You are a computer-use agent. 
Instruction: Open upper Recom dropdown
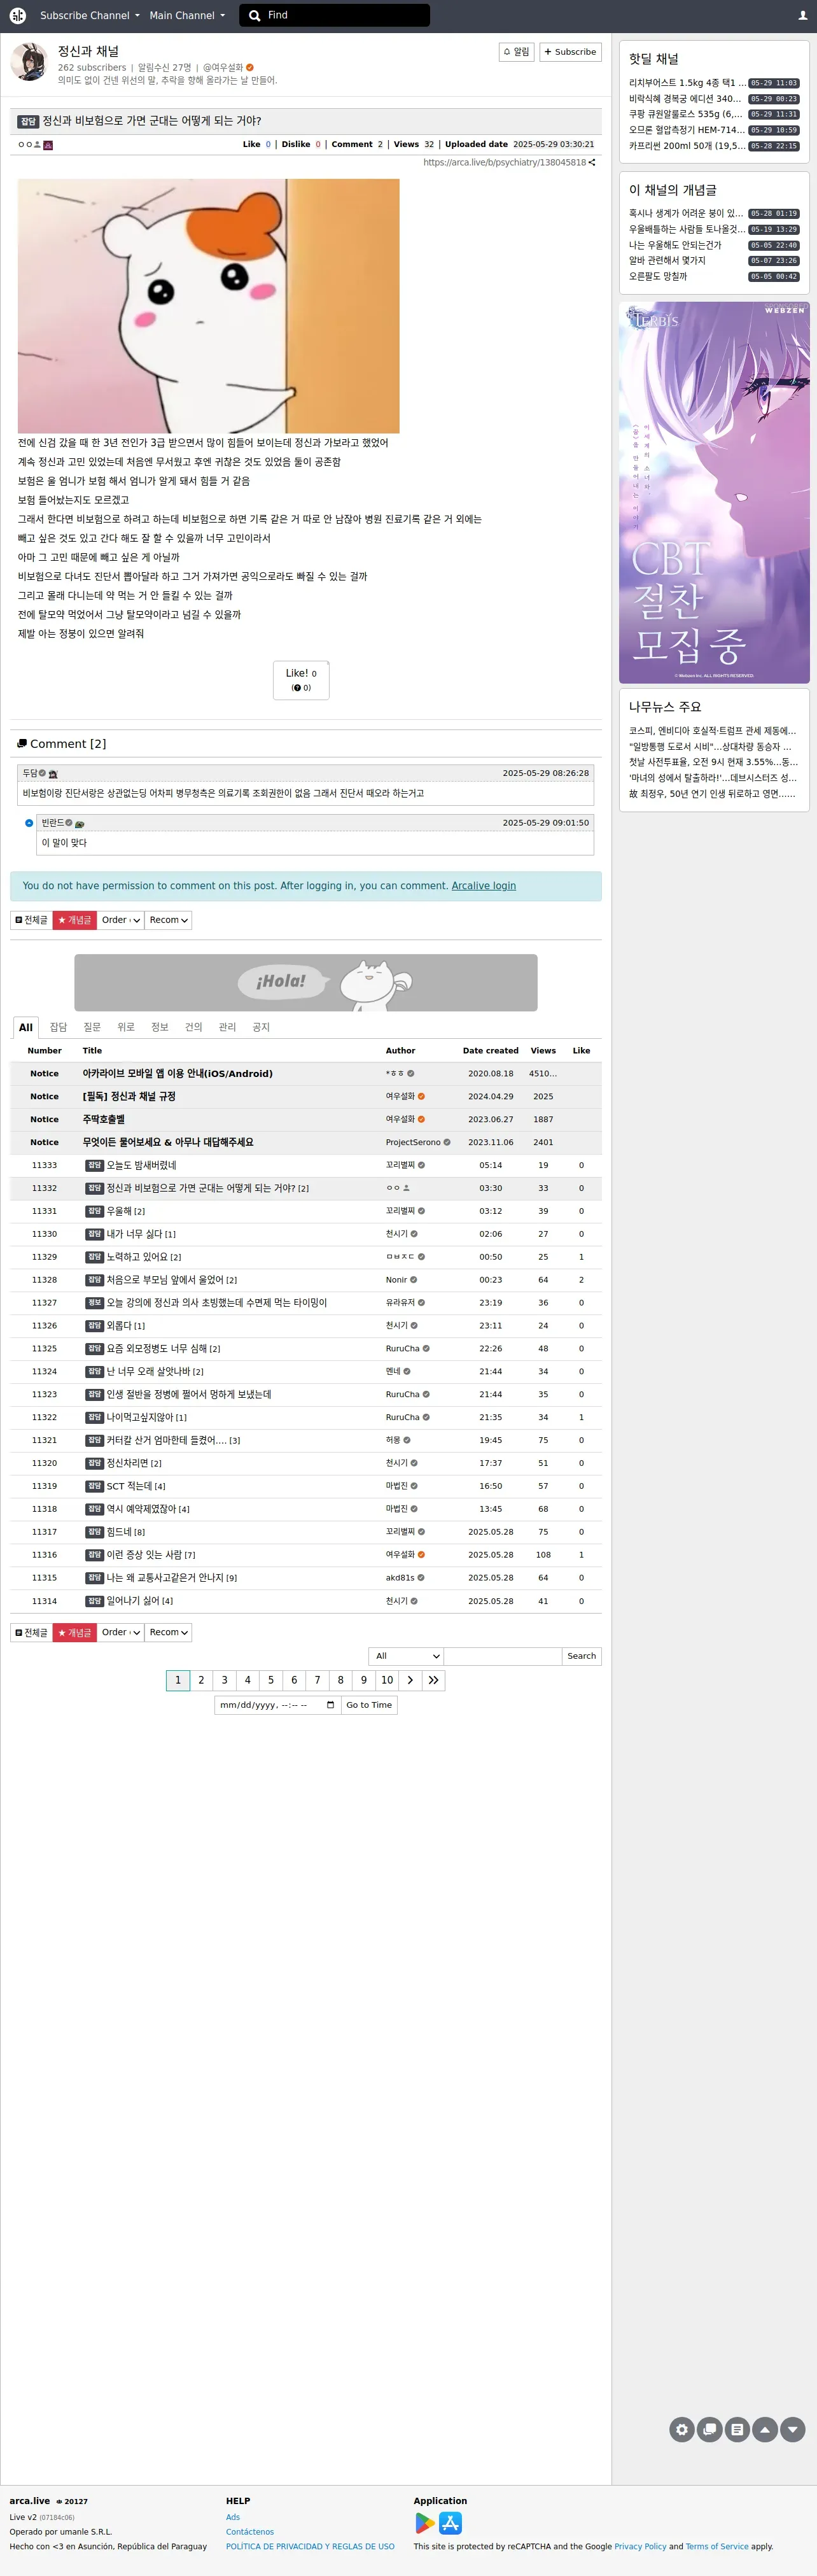(168, 920)
